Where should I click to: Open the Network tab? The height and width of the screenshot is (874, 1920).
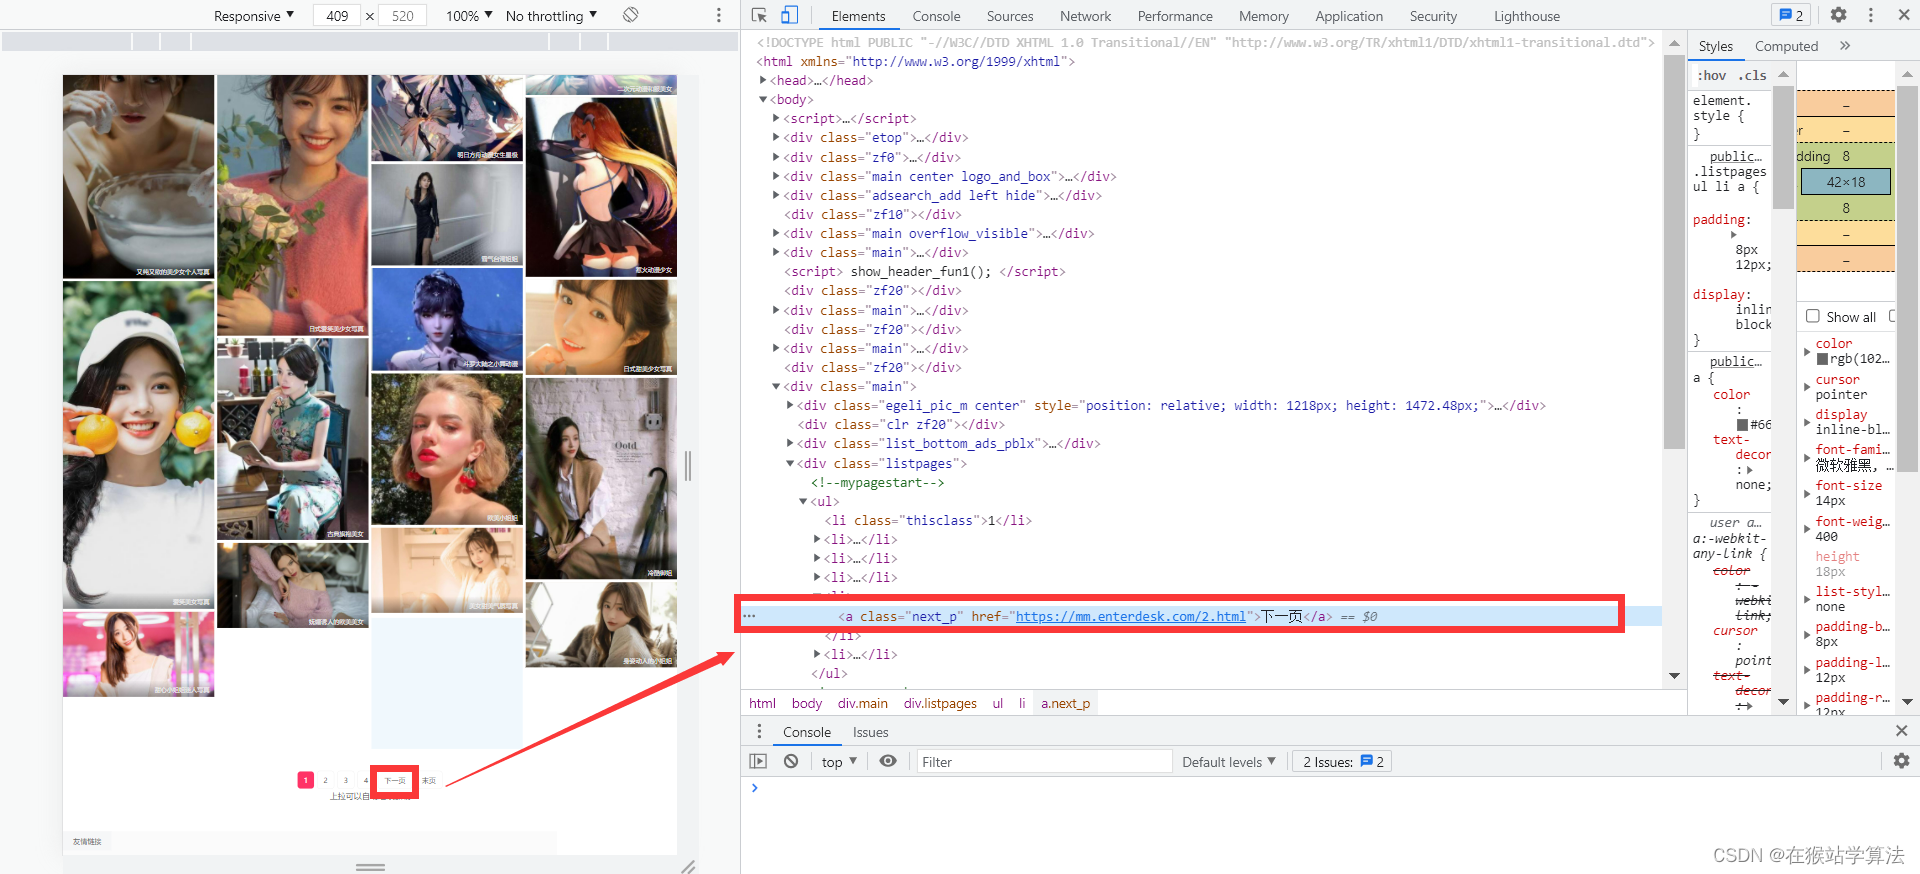coord(1085,16)
